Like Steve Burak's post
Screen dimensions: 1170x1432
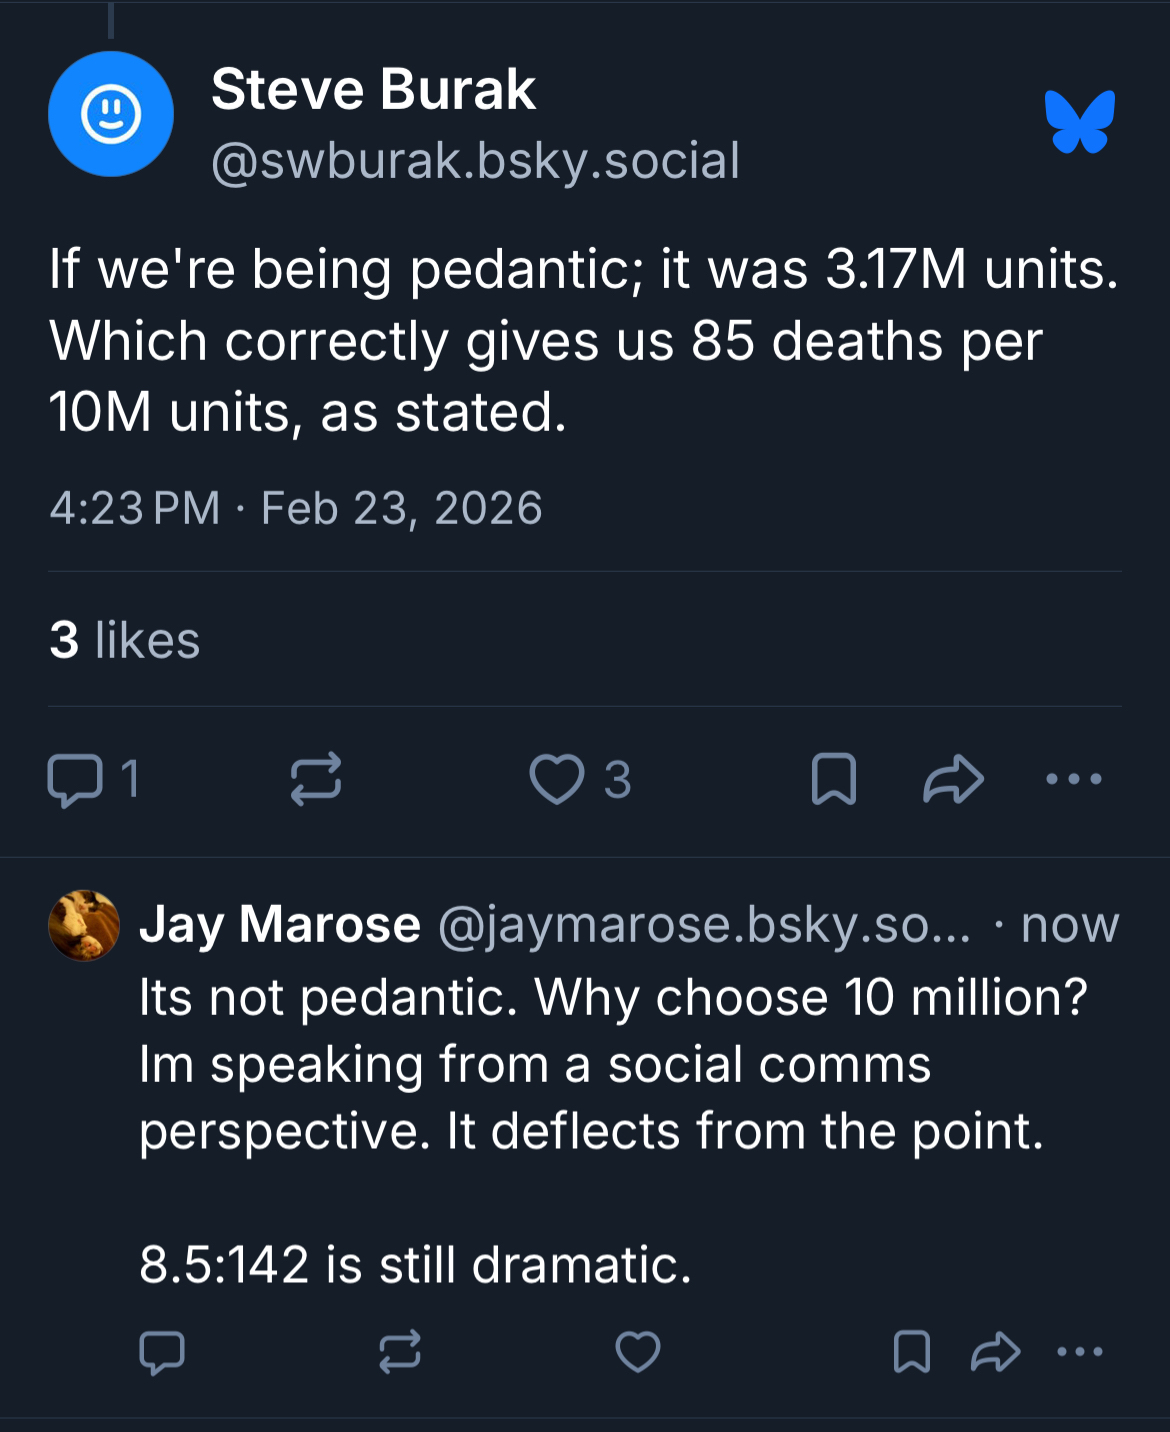(x=557, y=780)
